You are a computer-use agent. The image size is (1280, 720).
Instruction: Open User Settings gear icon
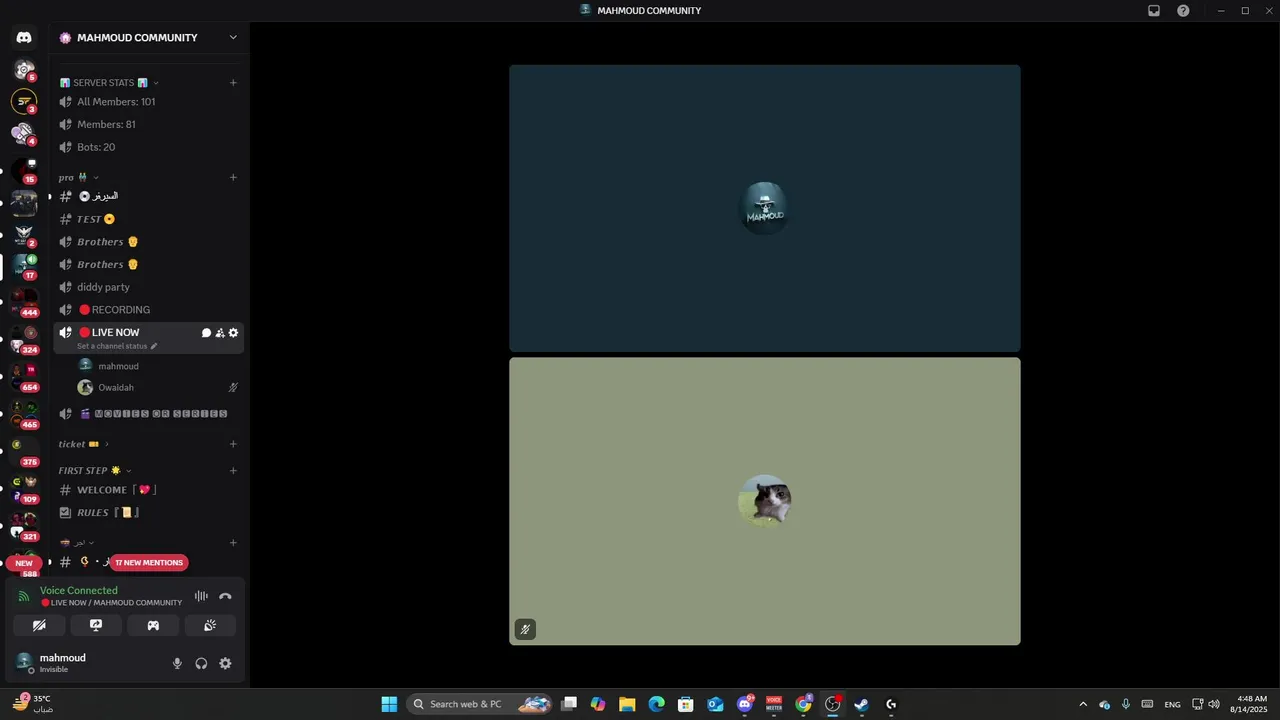(x=225, y=663)
